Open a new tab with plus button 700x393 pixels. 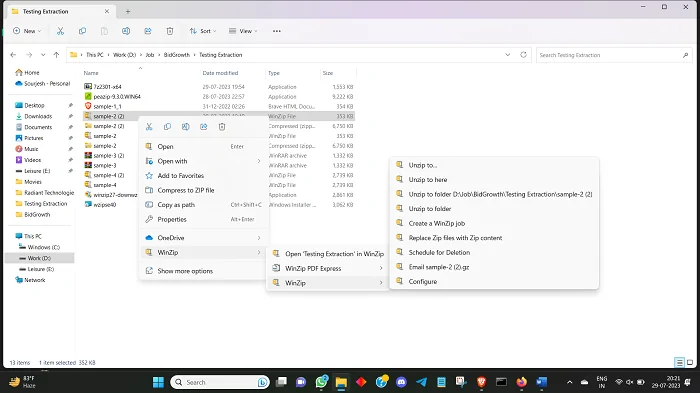click(x=128, y=12)
